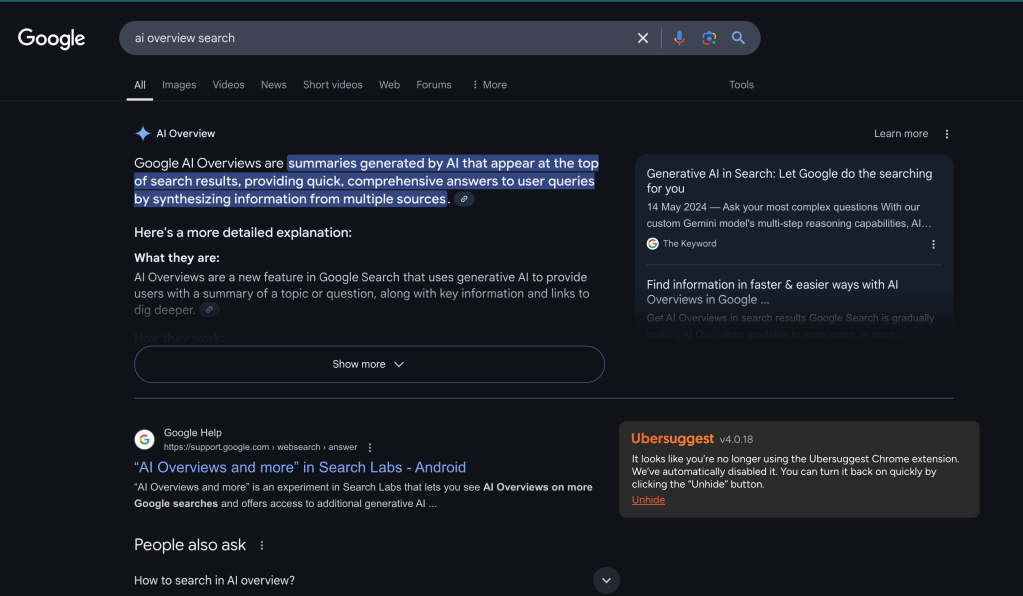
Task: Open Google Lens image search
Action: pyautogui.click(x=709, y=38)
